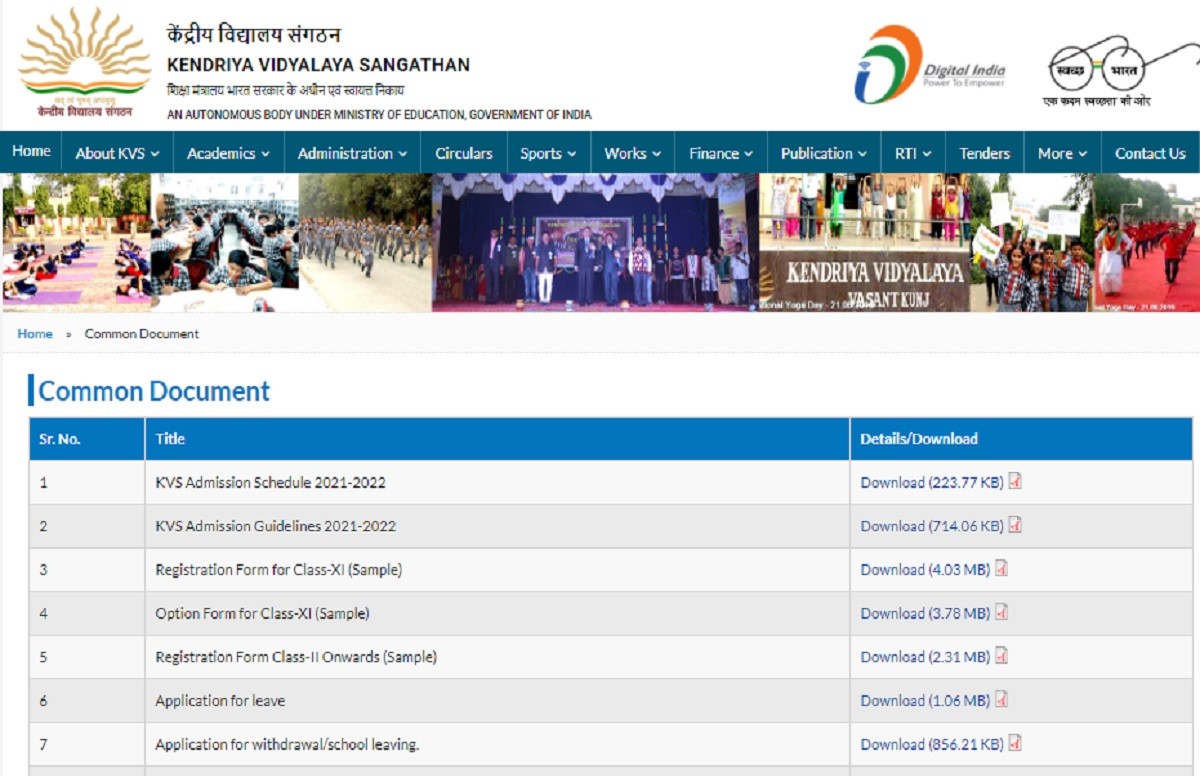Expand the Academics dropdown menu
The image size is (1200, 776).
click(228, 153)
